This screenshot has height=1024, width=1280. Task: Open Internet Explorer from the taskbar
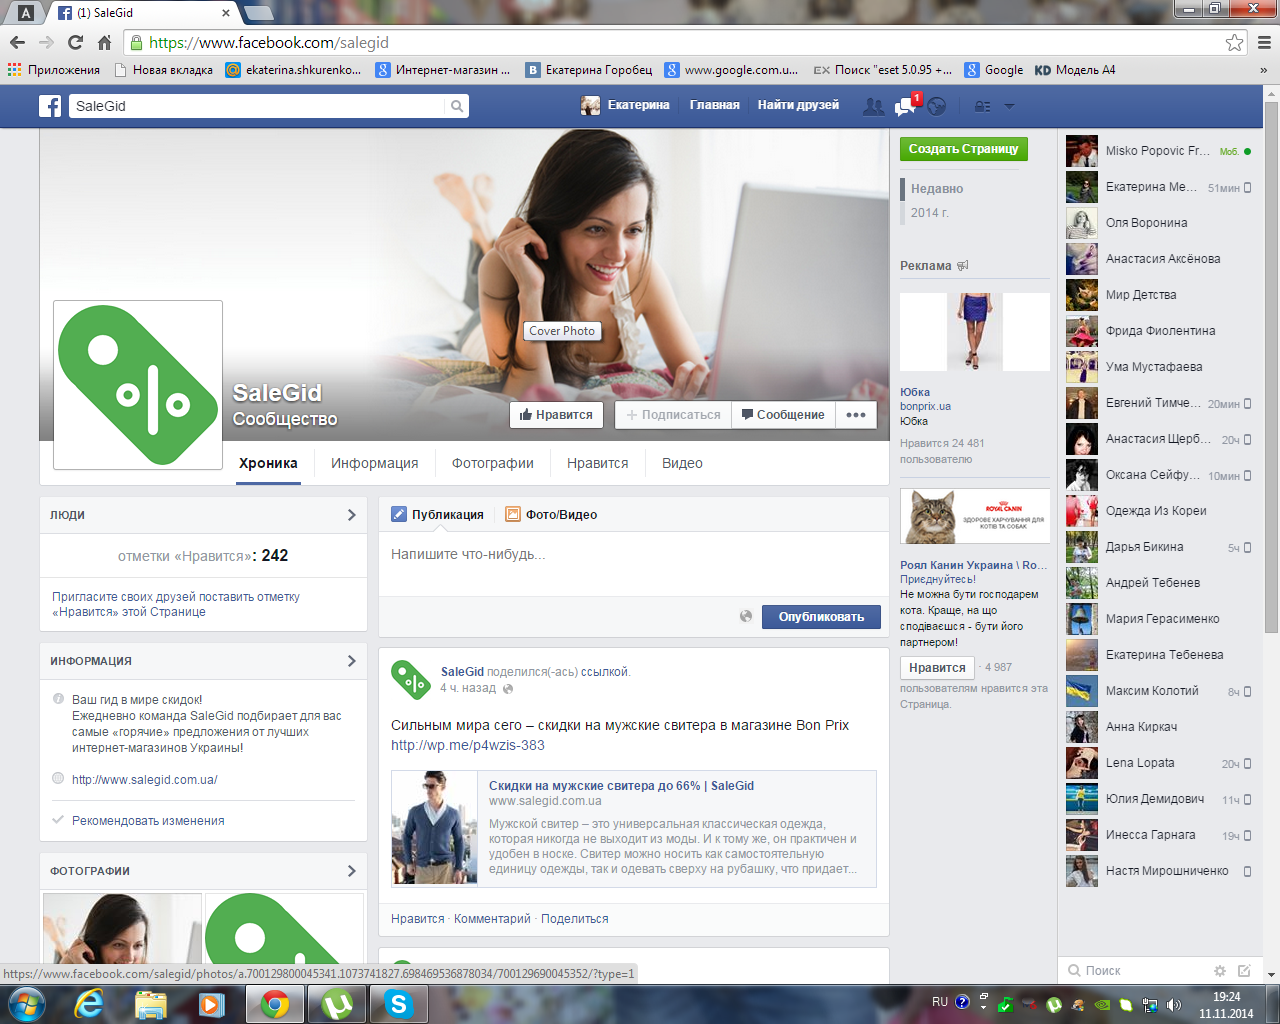tap(89, 1004)
